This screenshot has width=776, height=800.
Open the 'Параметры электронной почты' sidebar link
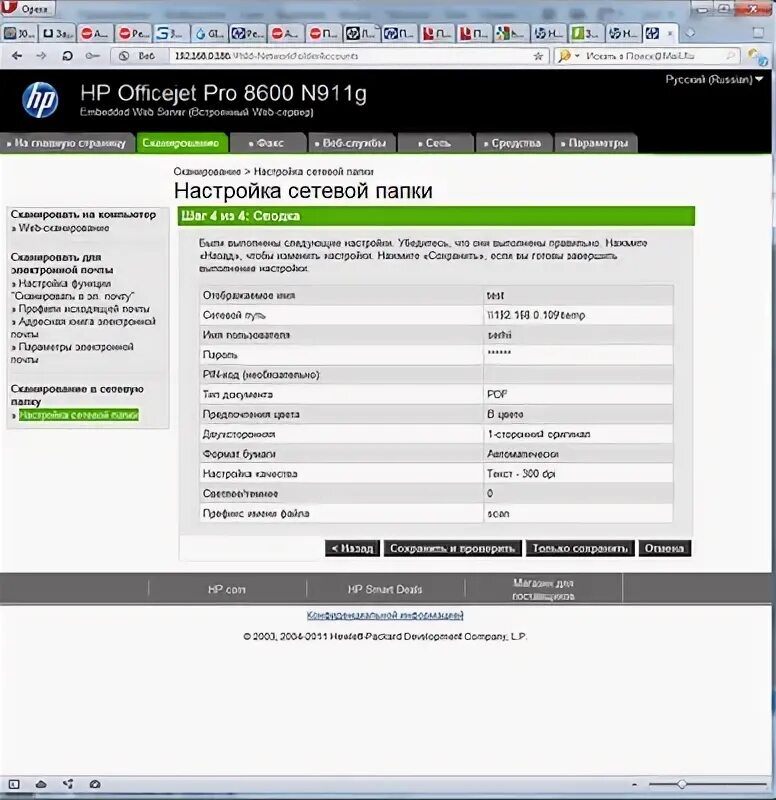[72, 353]
